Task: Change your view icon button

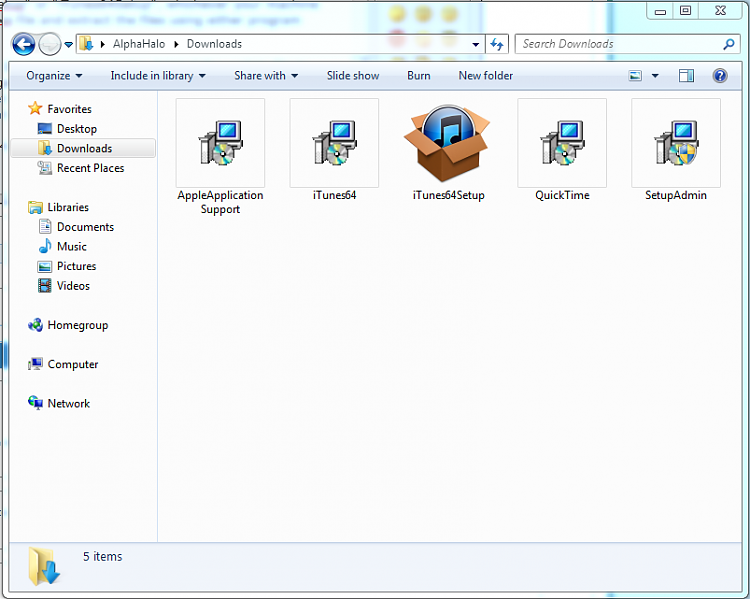Action: 635,76
